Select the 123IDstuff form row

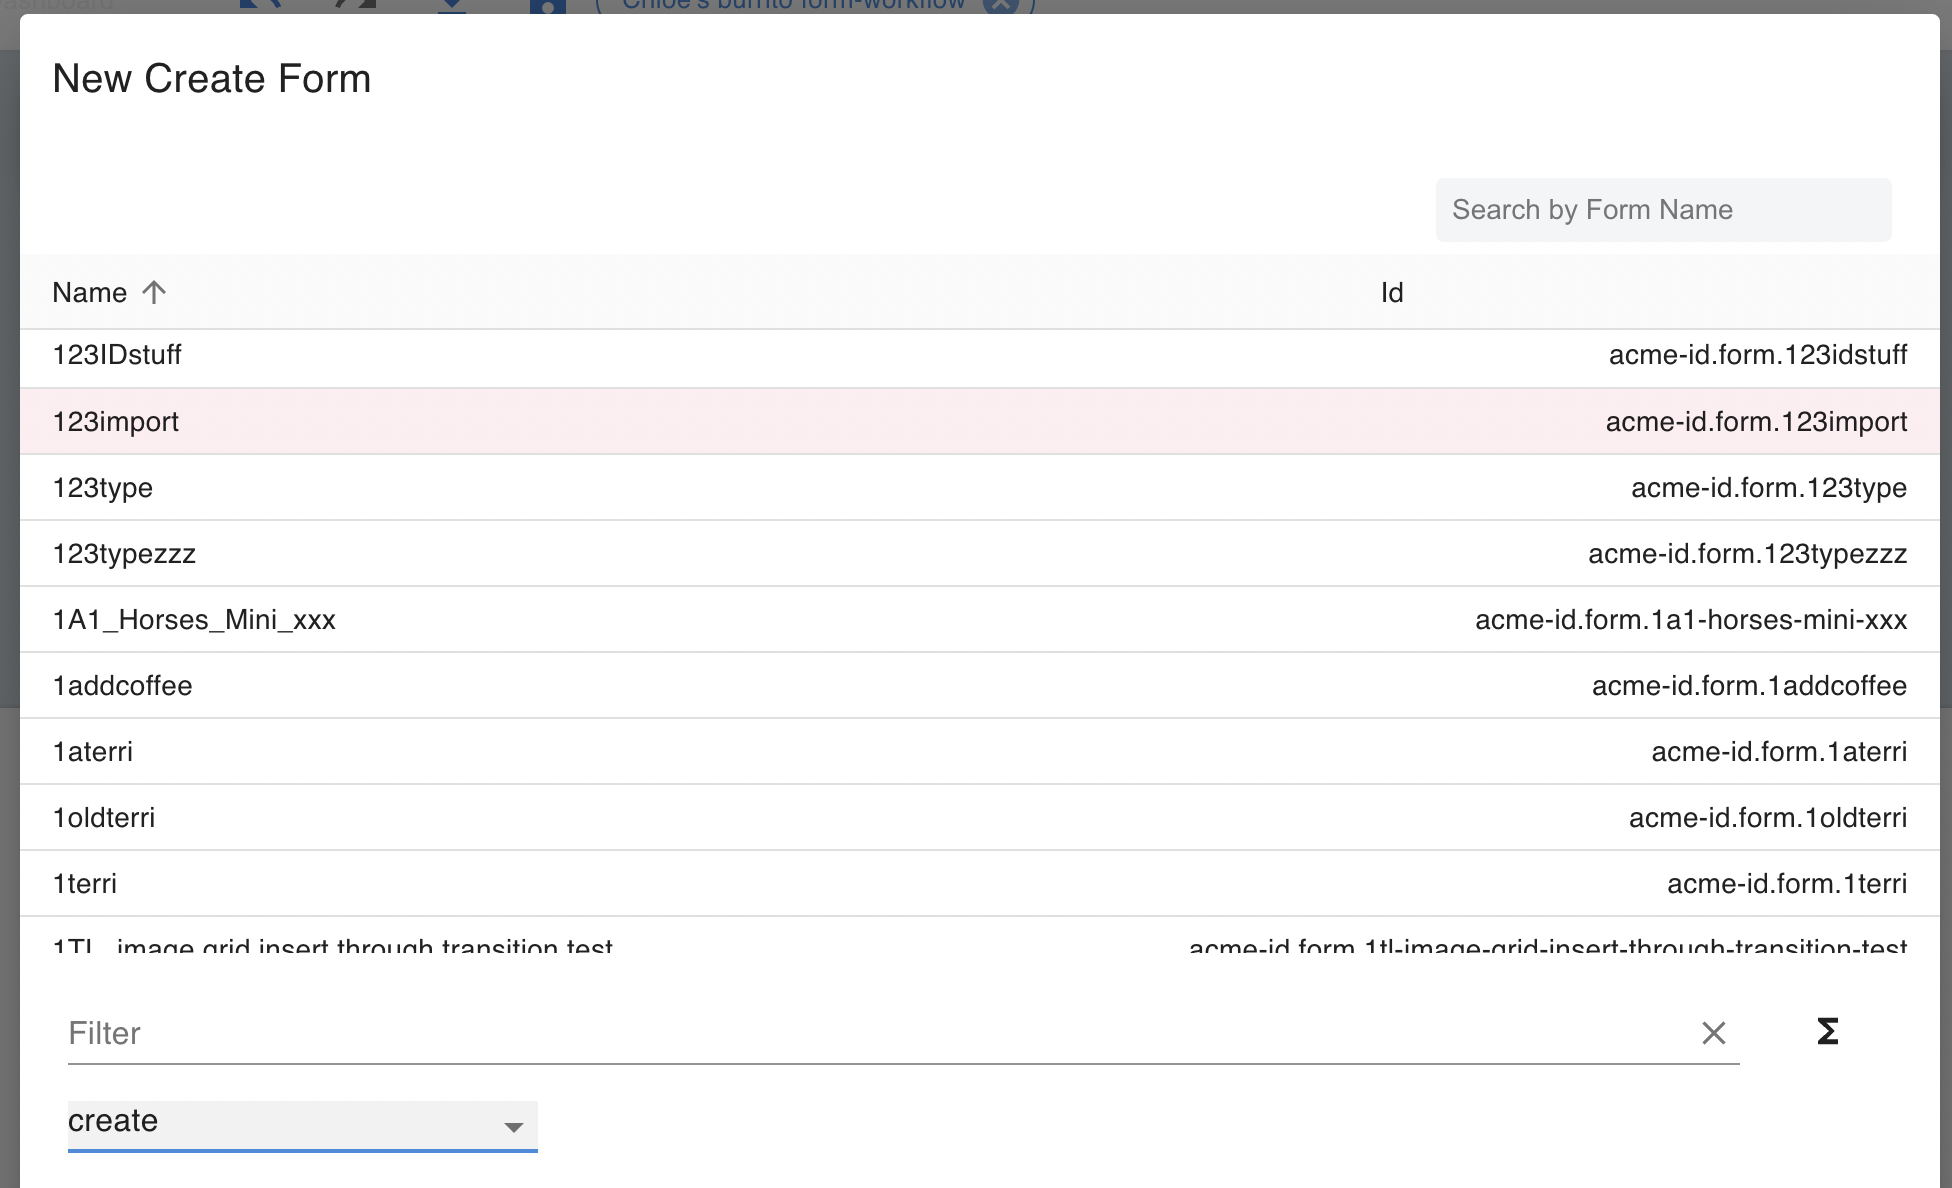(117, 355)
